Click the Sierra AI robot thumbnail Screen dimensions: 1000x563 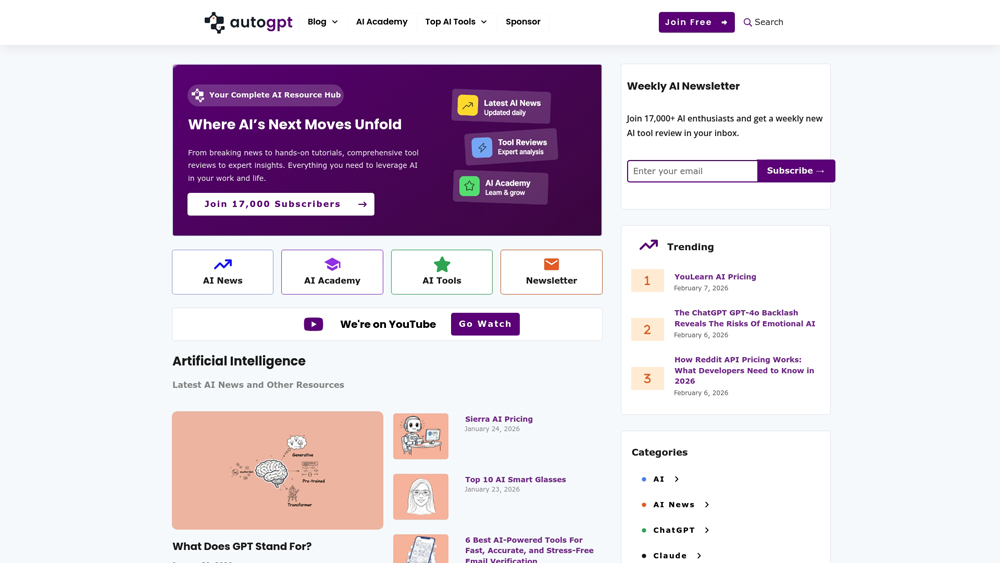point(421,436)
